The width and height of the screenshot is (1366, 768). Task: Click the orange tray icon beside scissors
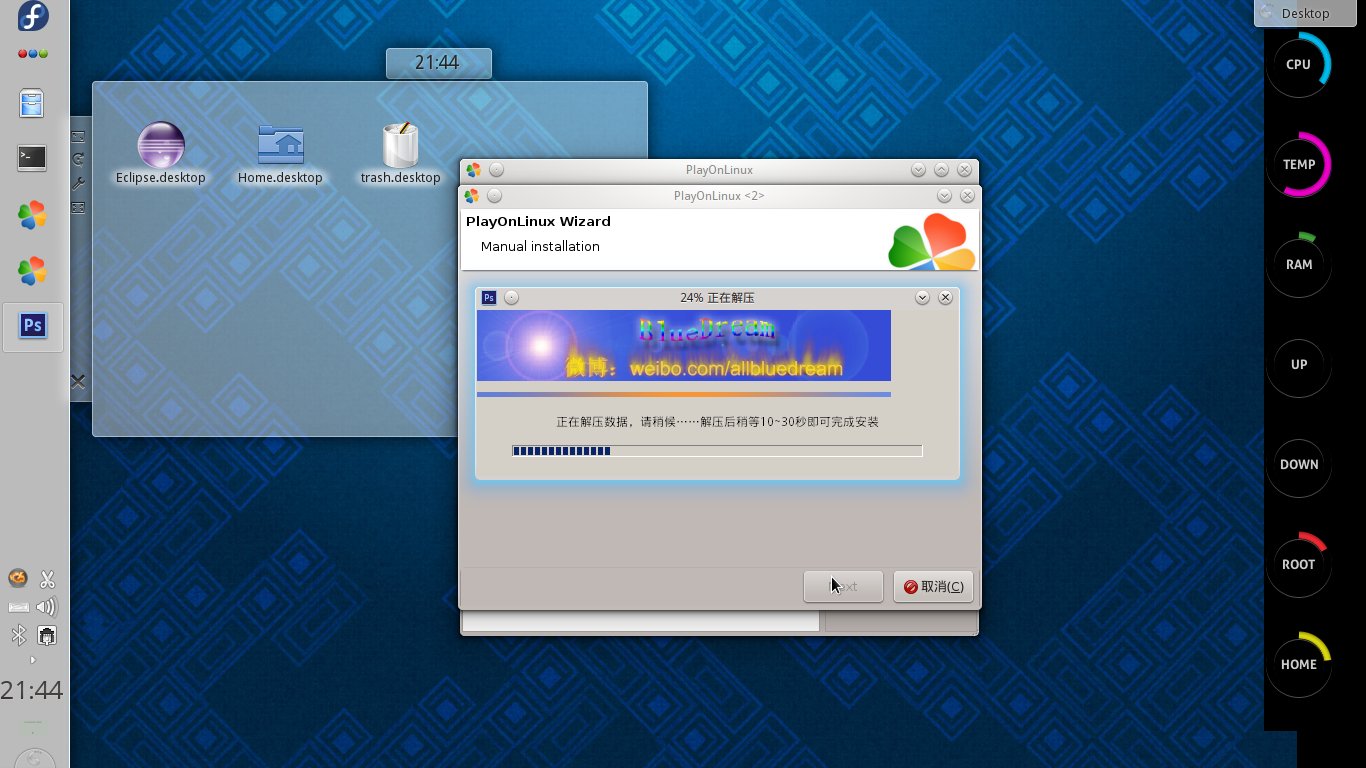coord(18,579)
